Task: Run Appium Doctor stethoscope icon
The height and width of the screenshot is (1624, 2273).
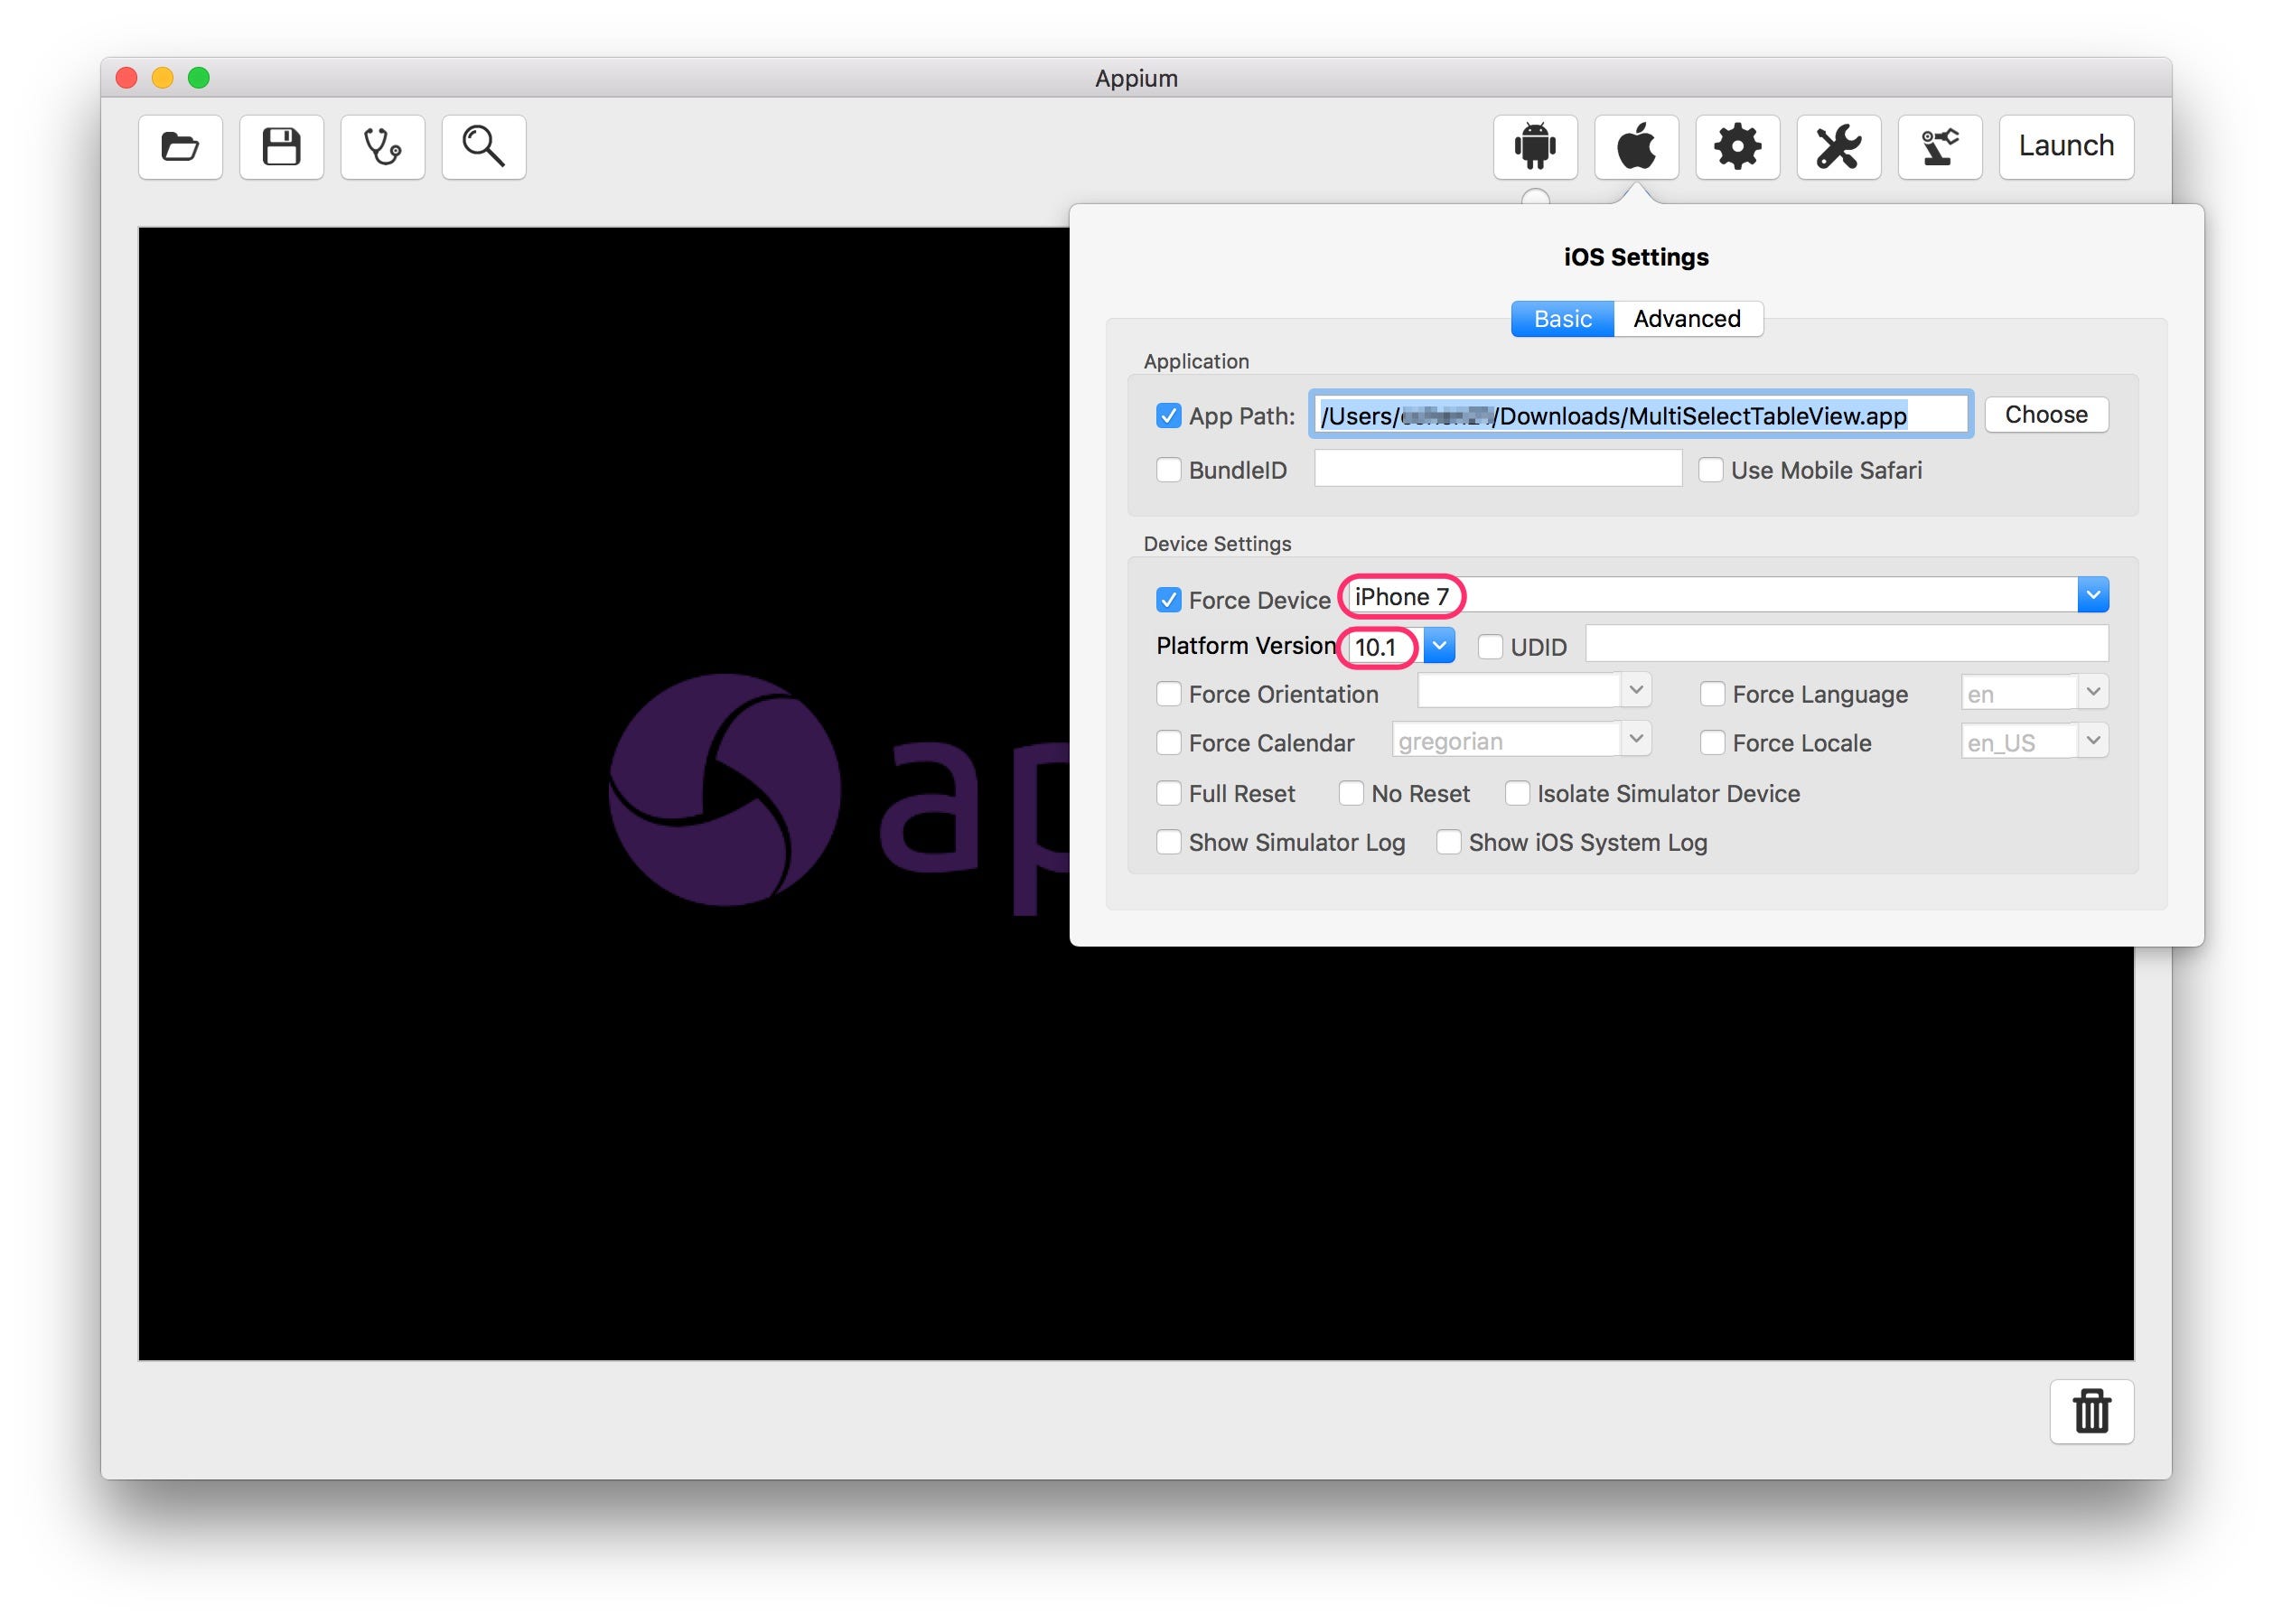Action: [382, 147]
